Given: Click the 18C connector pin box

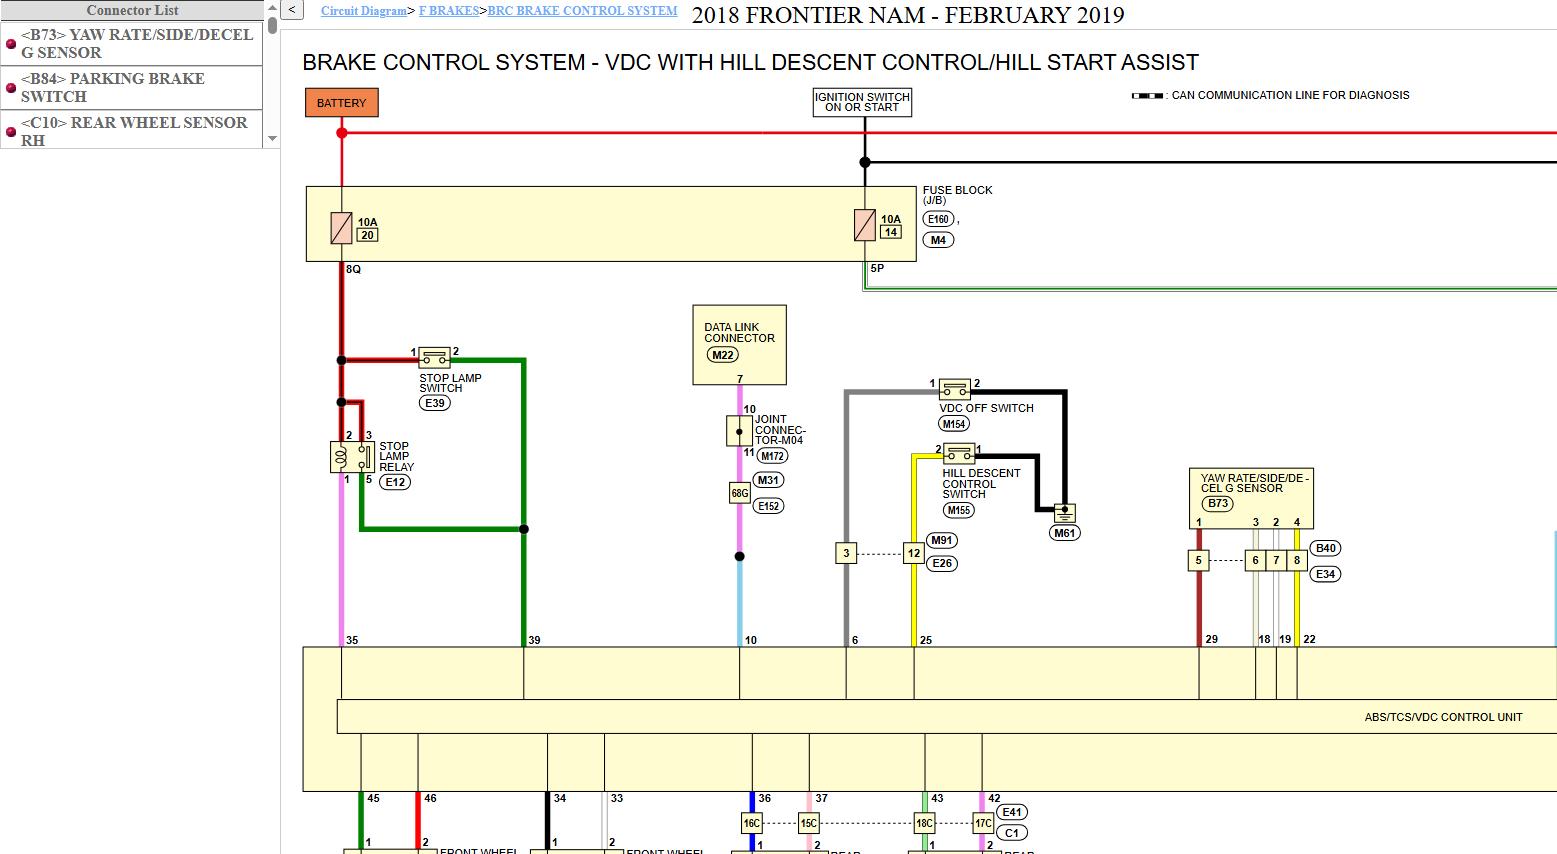Looking at the screenshot, I should pyautogui.click(x=924, y=824).
